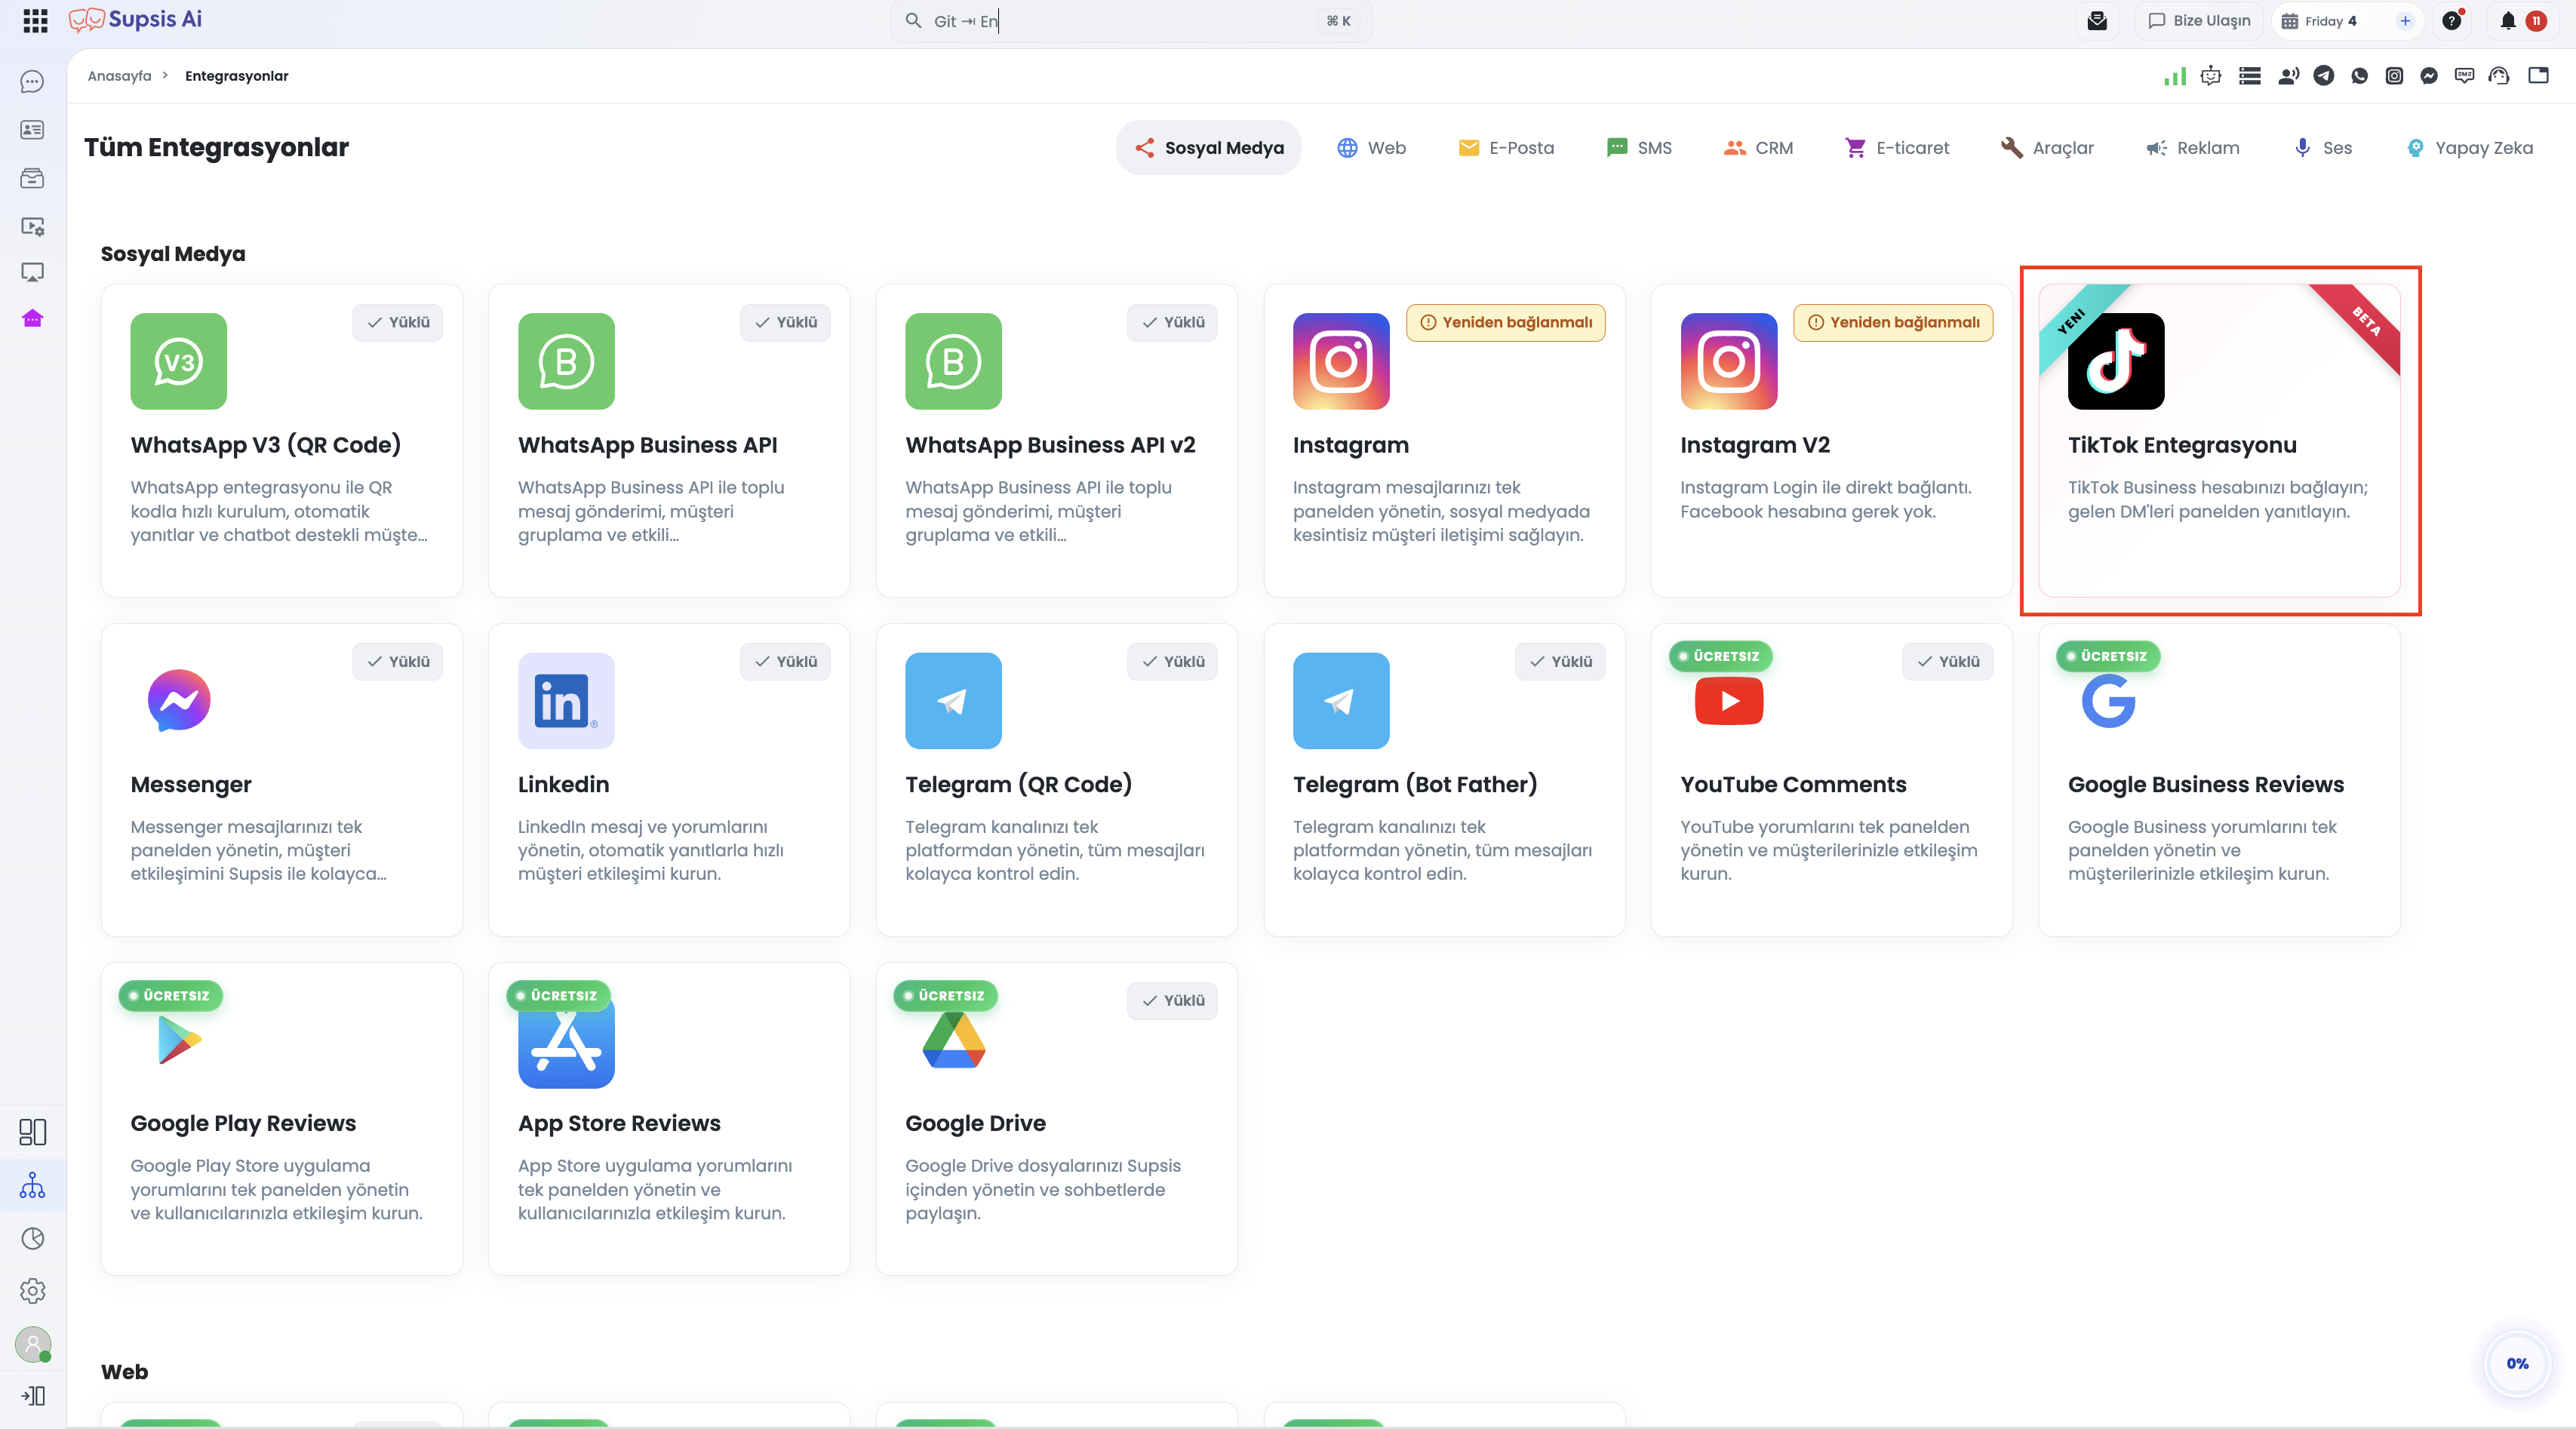Open the mail envelope icon in header
This screenshot has height=1429, width=2576.
tap(2097, 20)
